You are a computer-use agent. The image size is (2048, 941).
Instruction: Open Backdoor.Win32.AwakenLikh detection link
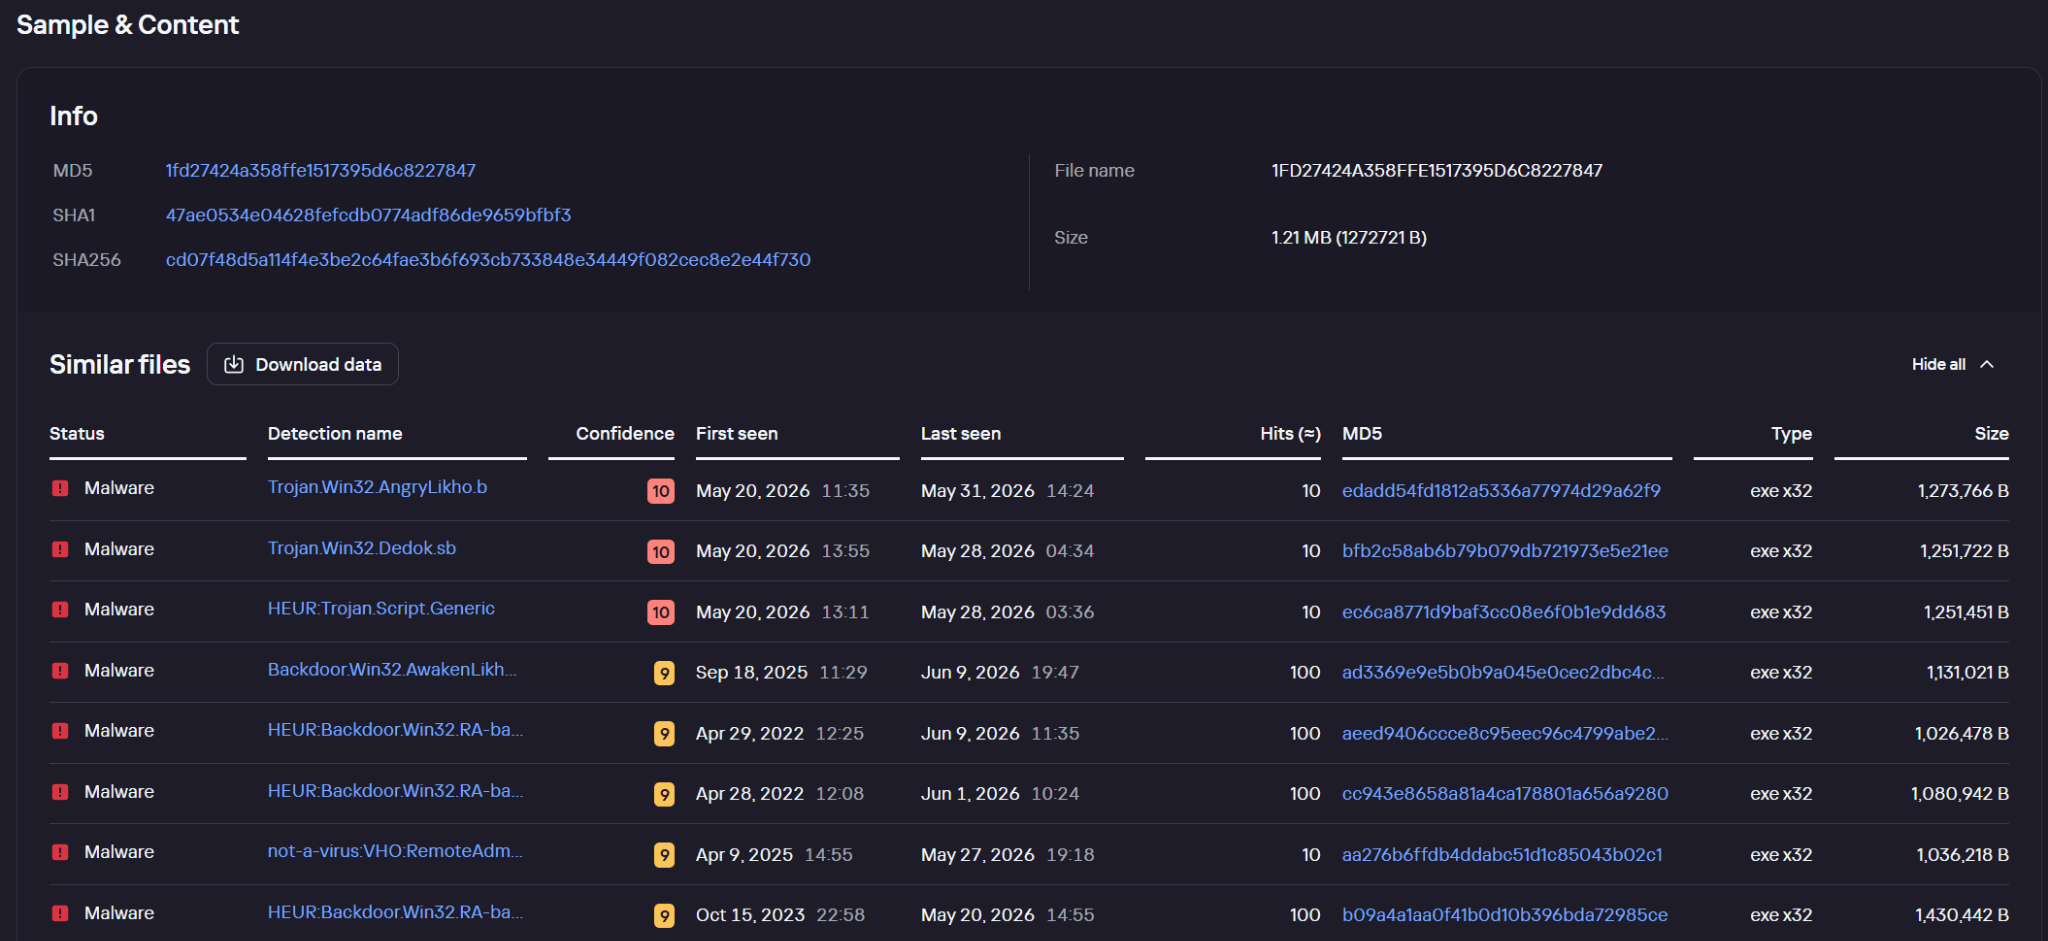coord(392,669)
